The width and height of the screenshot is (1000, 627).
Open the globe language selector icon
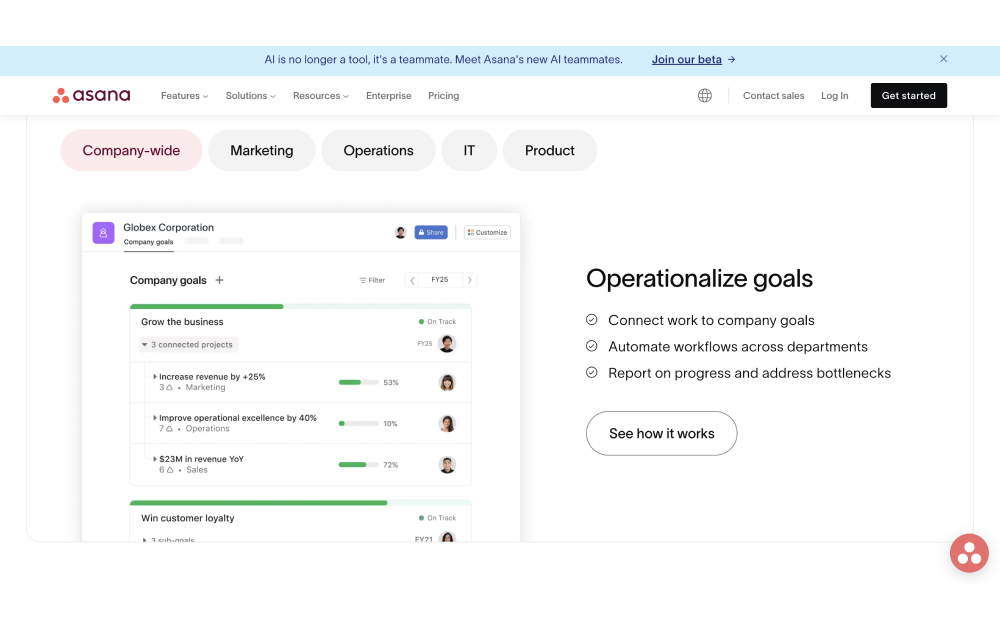pos(705,95)
